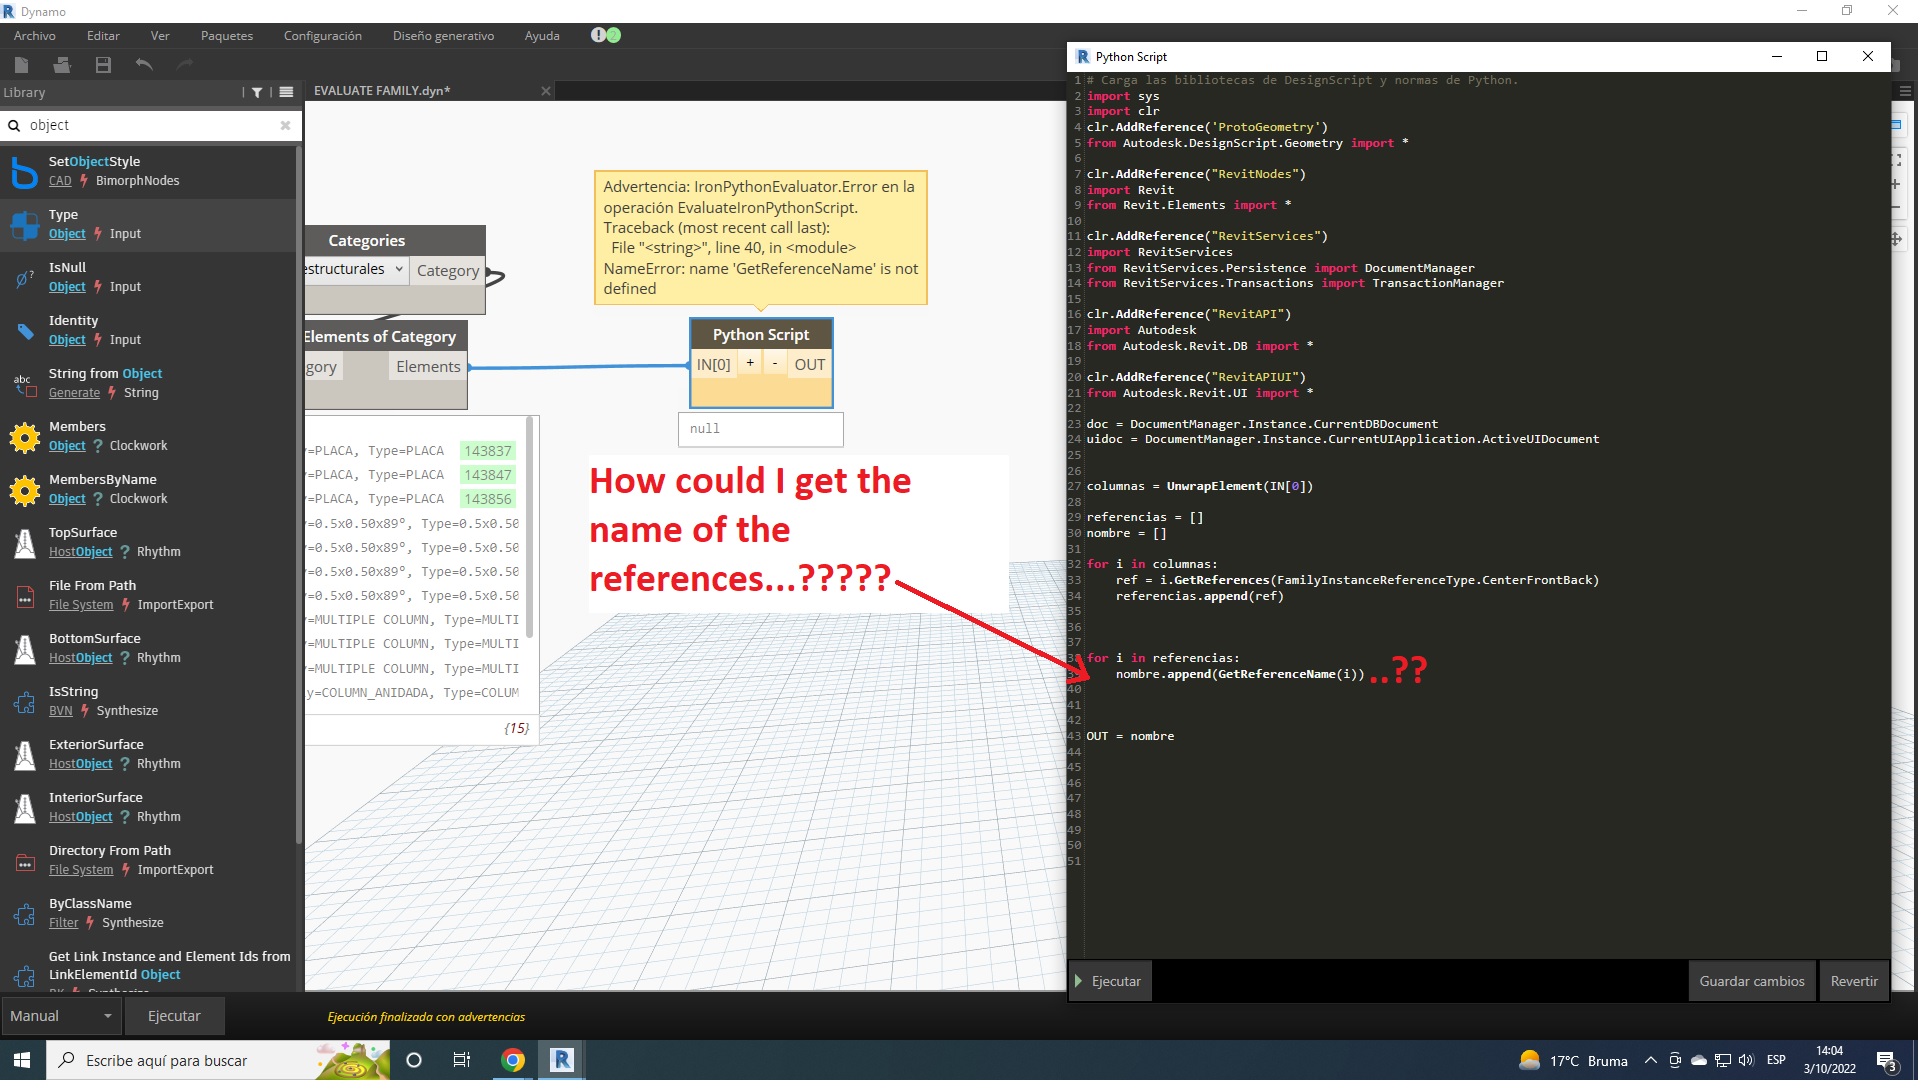Click the String from Object icon
Viewport: 1928px width, 1092px height.
tap(25, 384)
